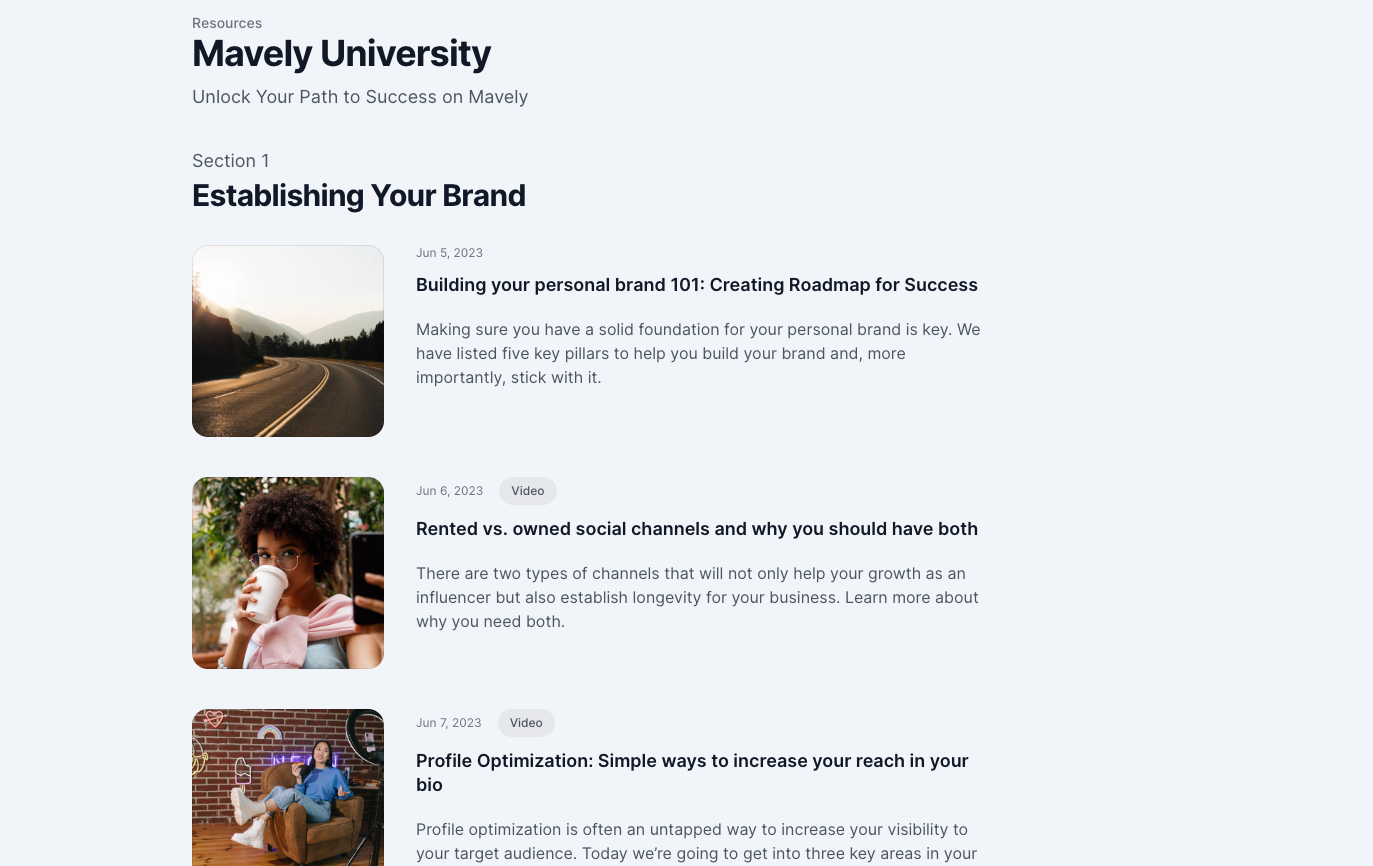This screenshot has height=866, width=1373.
Task: Click the Video tag beside Jun 7, 2023
Action: pyautogui.click(x=526, y=723)
